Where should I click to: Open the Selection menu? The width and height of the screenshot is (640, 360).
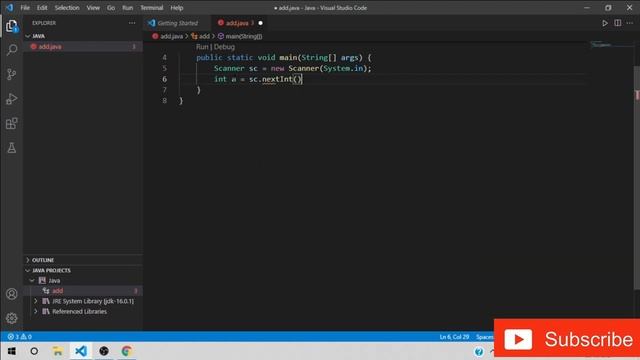pyautogui.click(x=67, y=8)
